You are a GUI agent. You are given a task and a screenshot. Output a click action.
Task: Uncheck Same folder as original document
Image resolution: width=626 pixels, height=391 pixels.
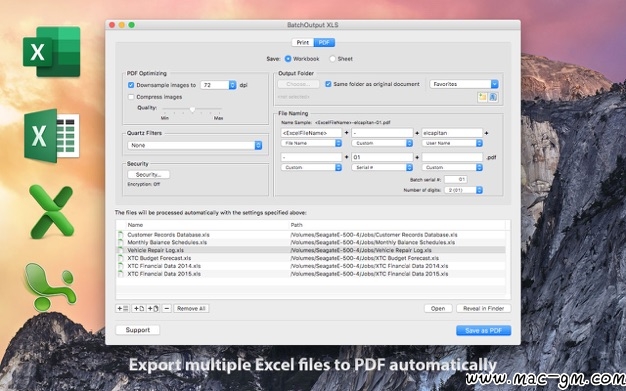pos(328,84)
